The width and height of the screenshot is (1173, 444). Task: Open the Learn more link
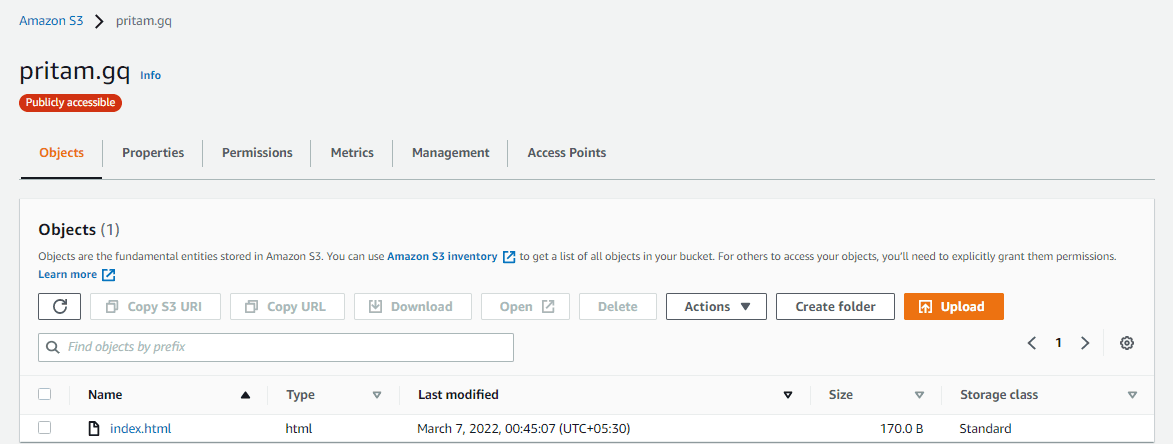click(x=67, y=274)
